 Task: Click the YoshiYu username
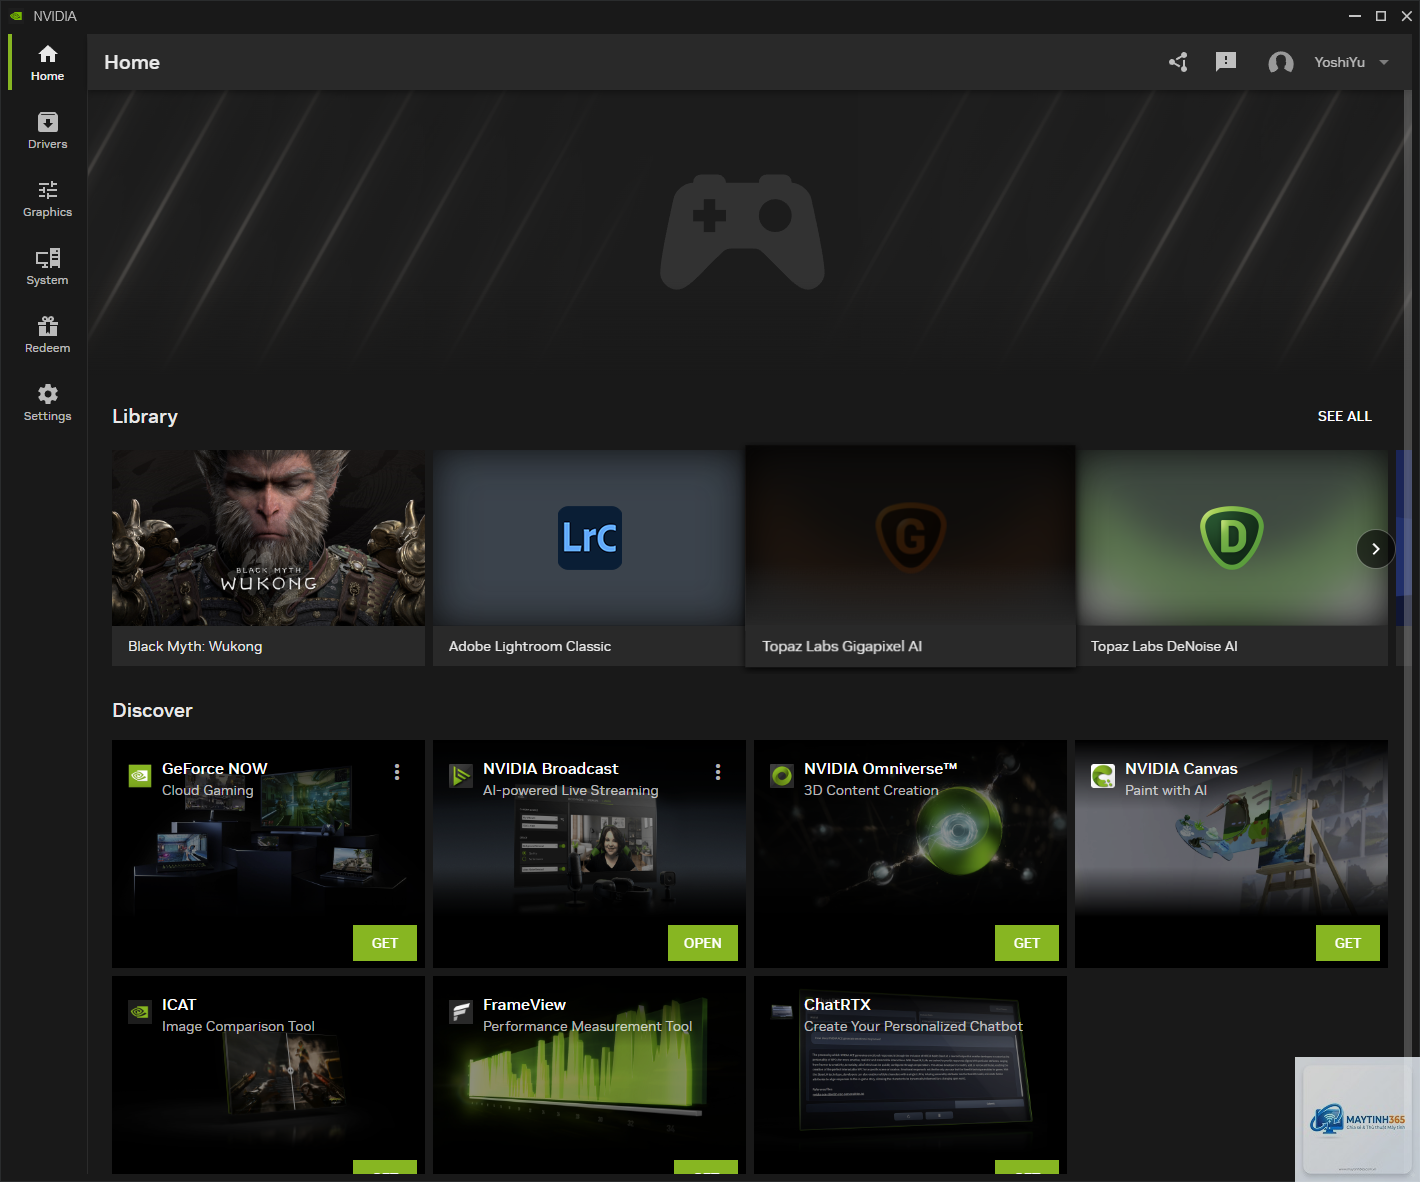1339,62
